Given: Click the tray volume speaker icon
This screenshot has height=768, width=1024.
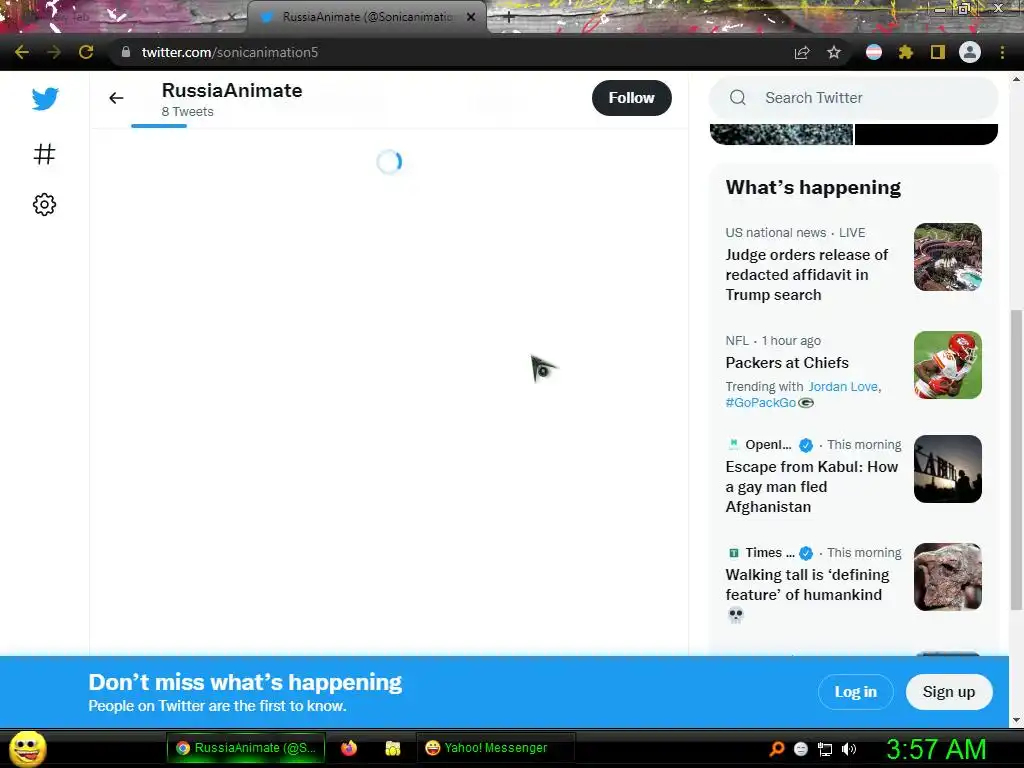Looking at the screenshot, I should click(x=849, y=749).
